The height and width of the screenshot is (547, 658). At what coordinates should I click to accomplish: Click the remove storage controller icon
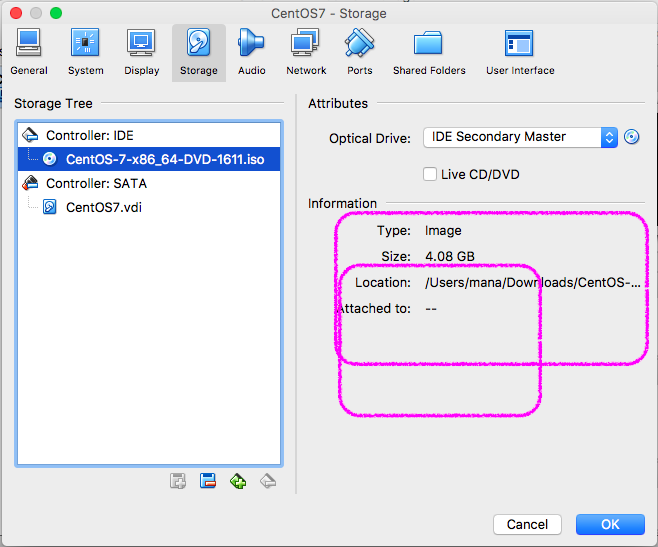pos(268,481)
